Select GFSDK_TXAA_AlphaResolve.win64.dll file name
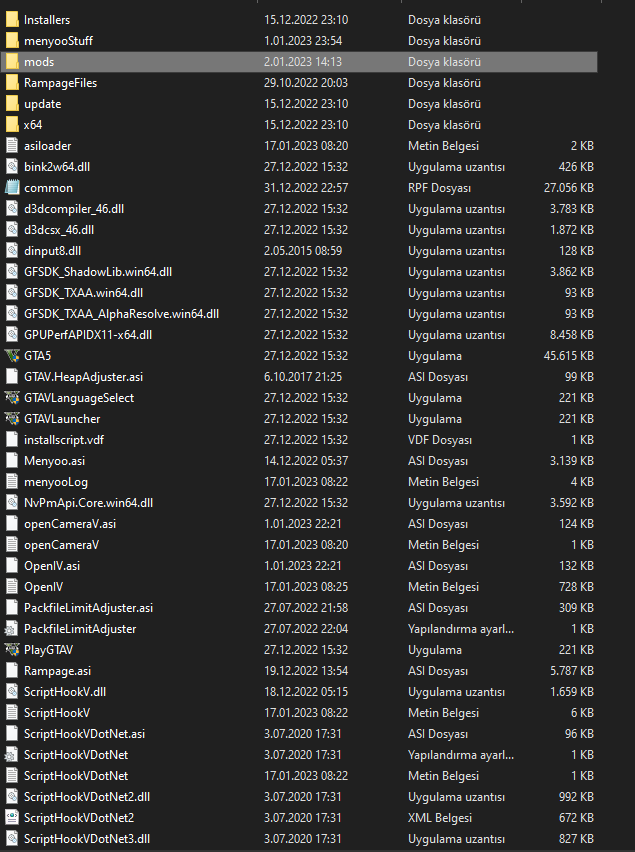This screenshot has width=635, height=852. 121,314
